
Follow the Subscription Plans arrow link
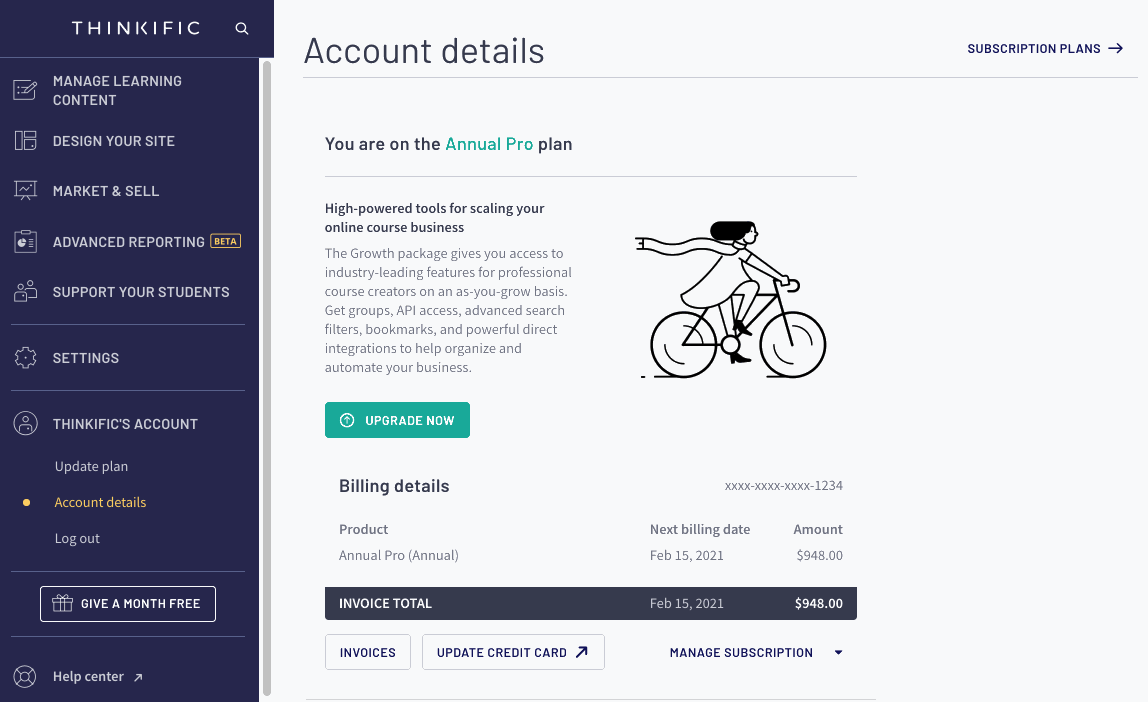click(1045, 48)
